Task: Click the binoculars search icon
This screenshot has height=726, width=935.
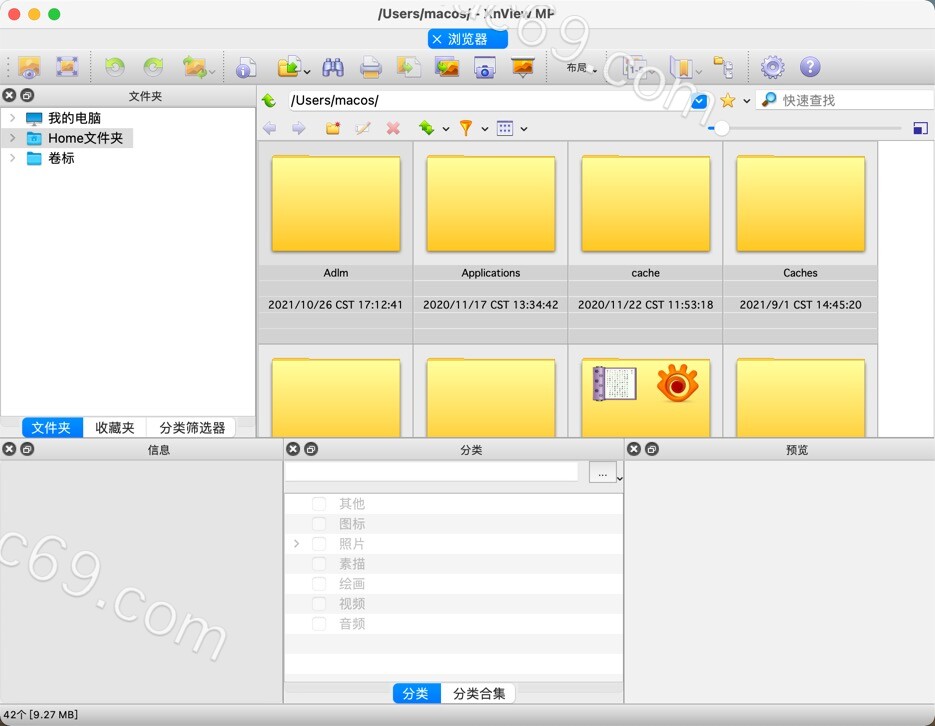Action: [333, 67]
